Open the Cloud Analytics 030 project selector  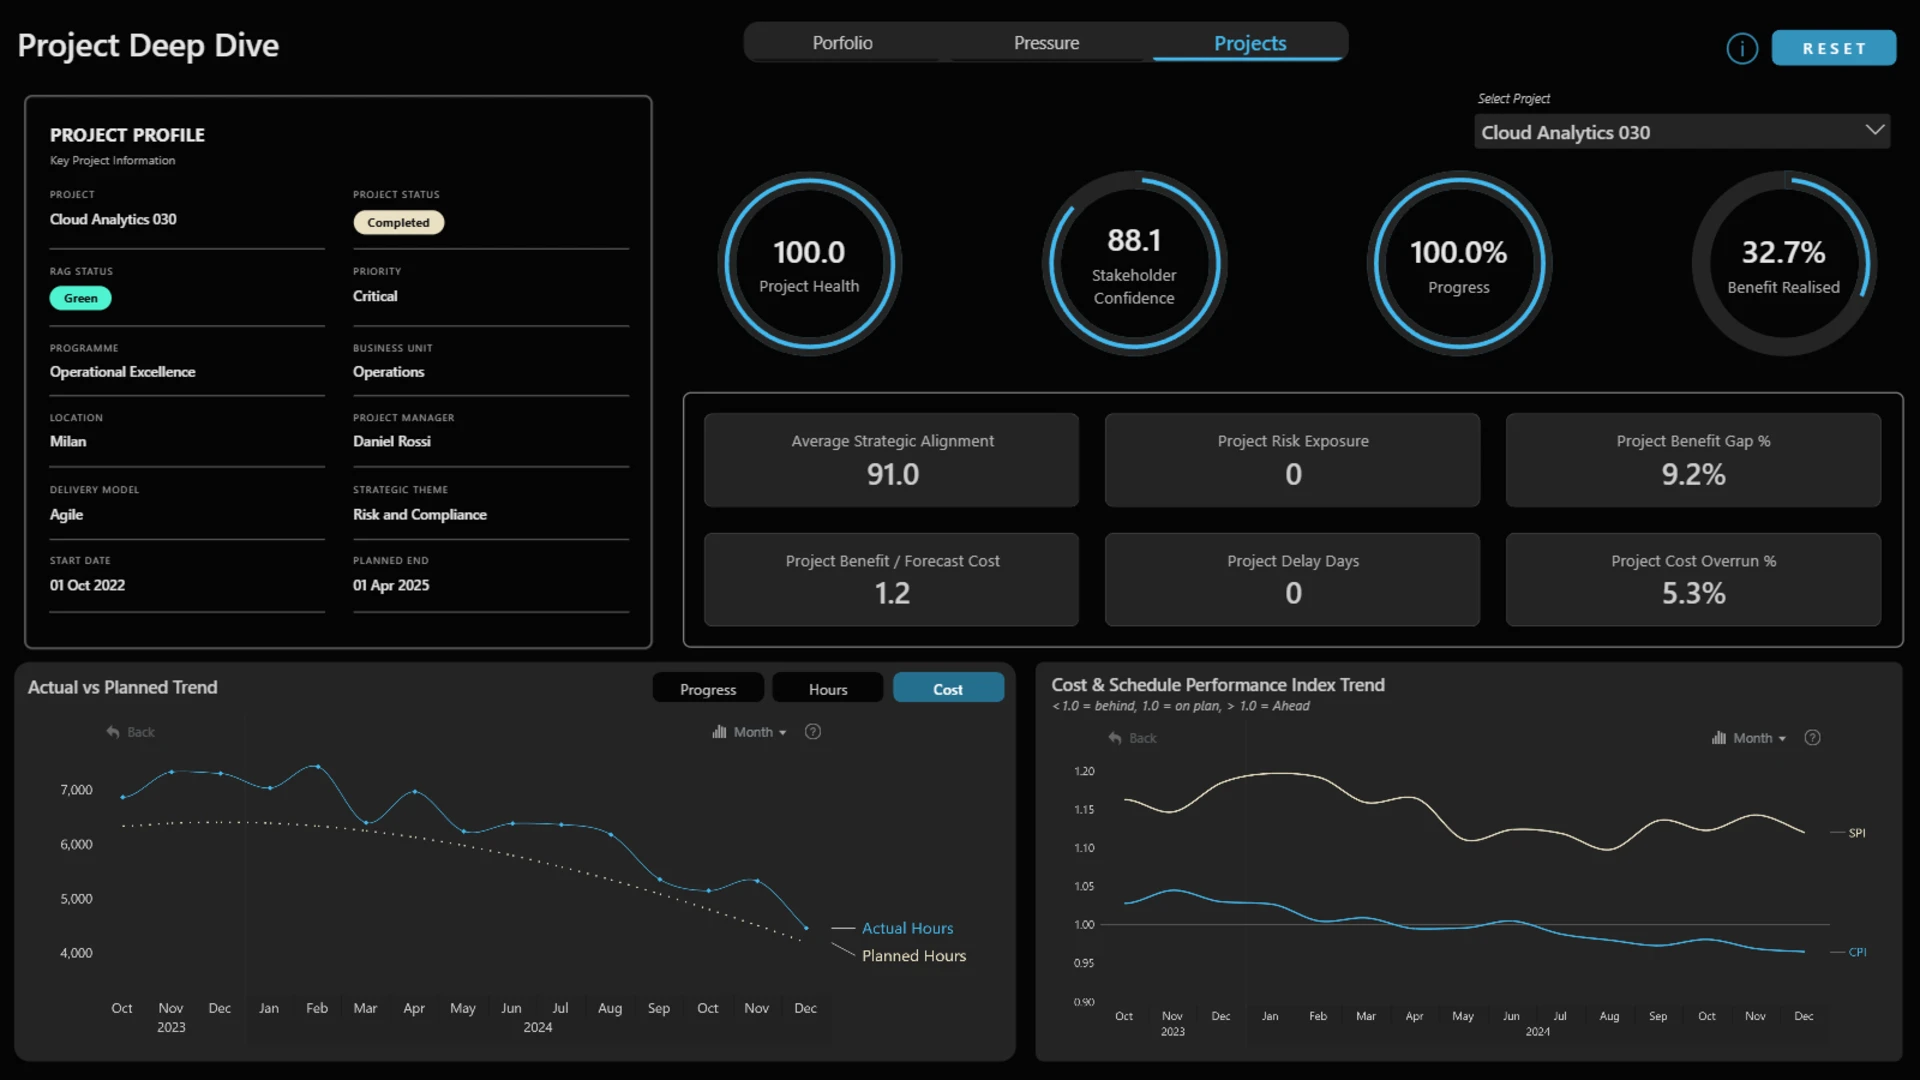tap(1682, 132)
